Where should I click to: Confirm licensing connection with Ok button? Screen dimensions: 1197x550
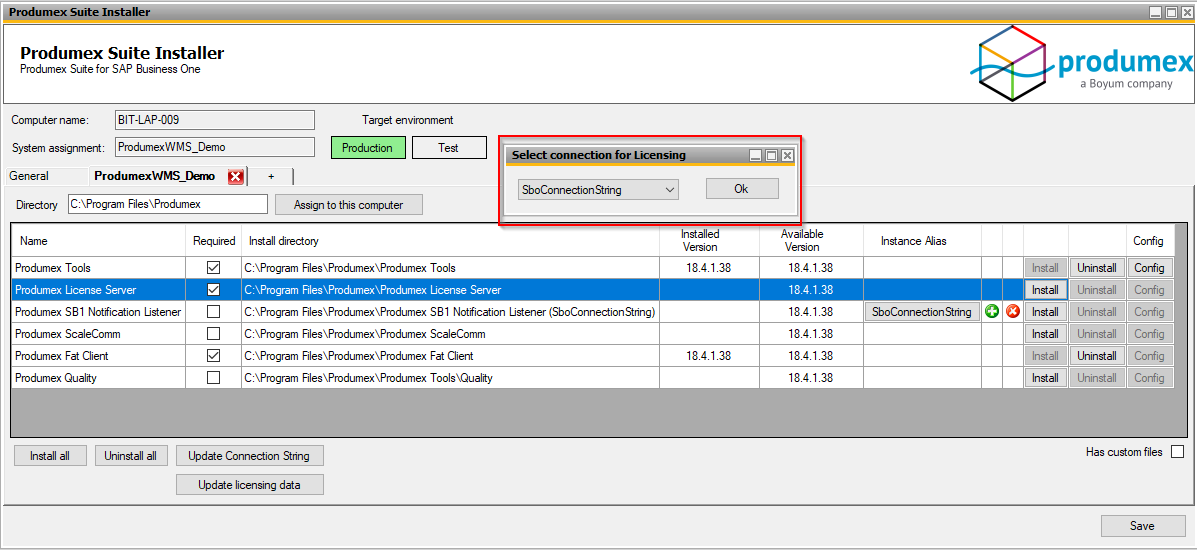741,189
